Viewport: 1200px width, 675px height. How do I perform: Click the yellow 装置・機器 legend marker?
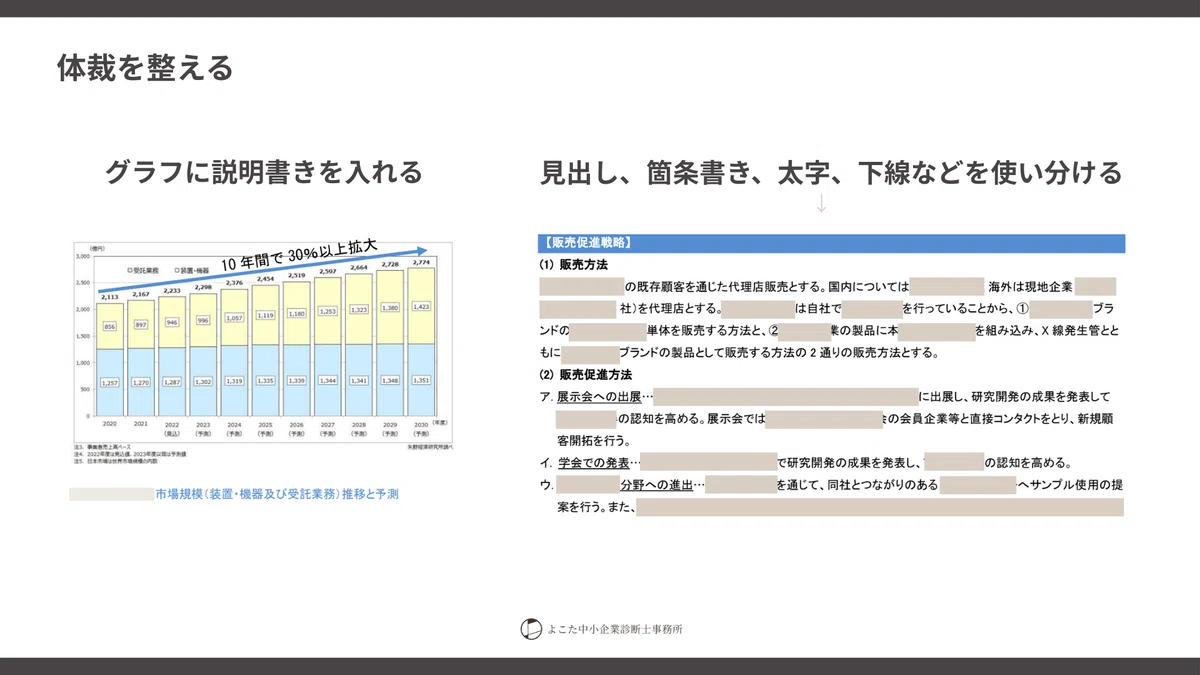(x=178, y=270)
